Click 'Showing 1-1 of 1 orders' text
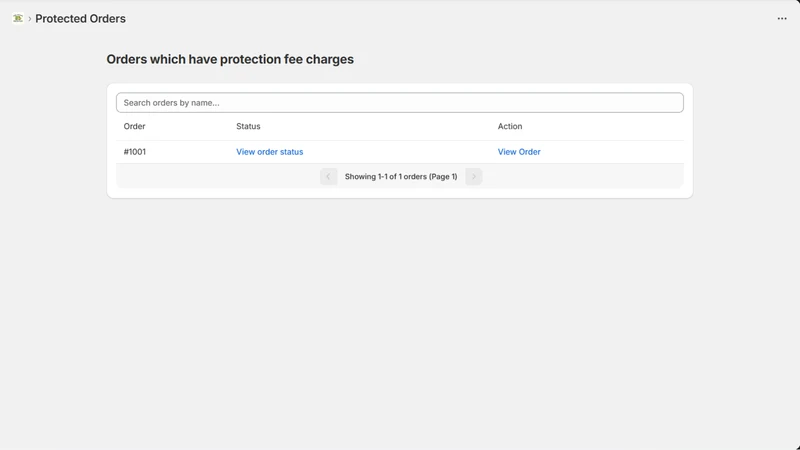 401,177
